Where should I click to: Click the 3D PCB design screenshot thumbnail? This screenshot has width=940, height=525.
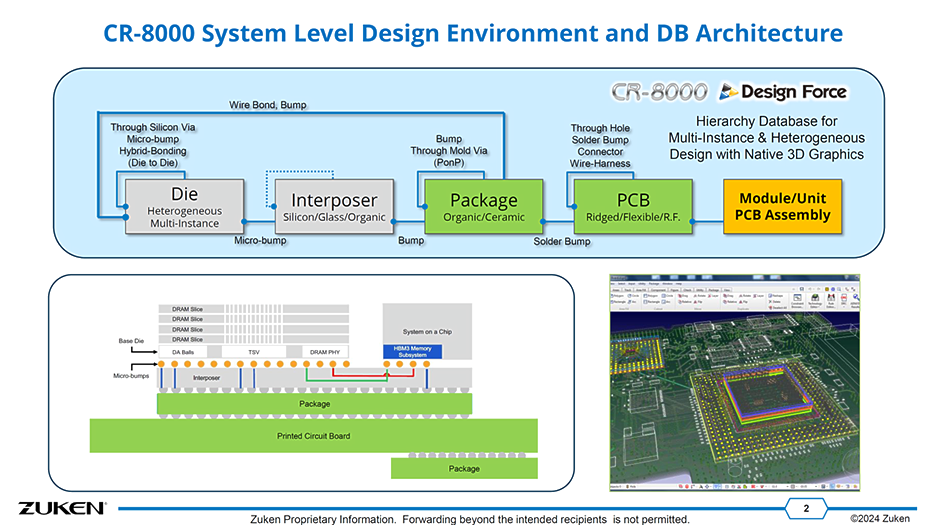734,382
